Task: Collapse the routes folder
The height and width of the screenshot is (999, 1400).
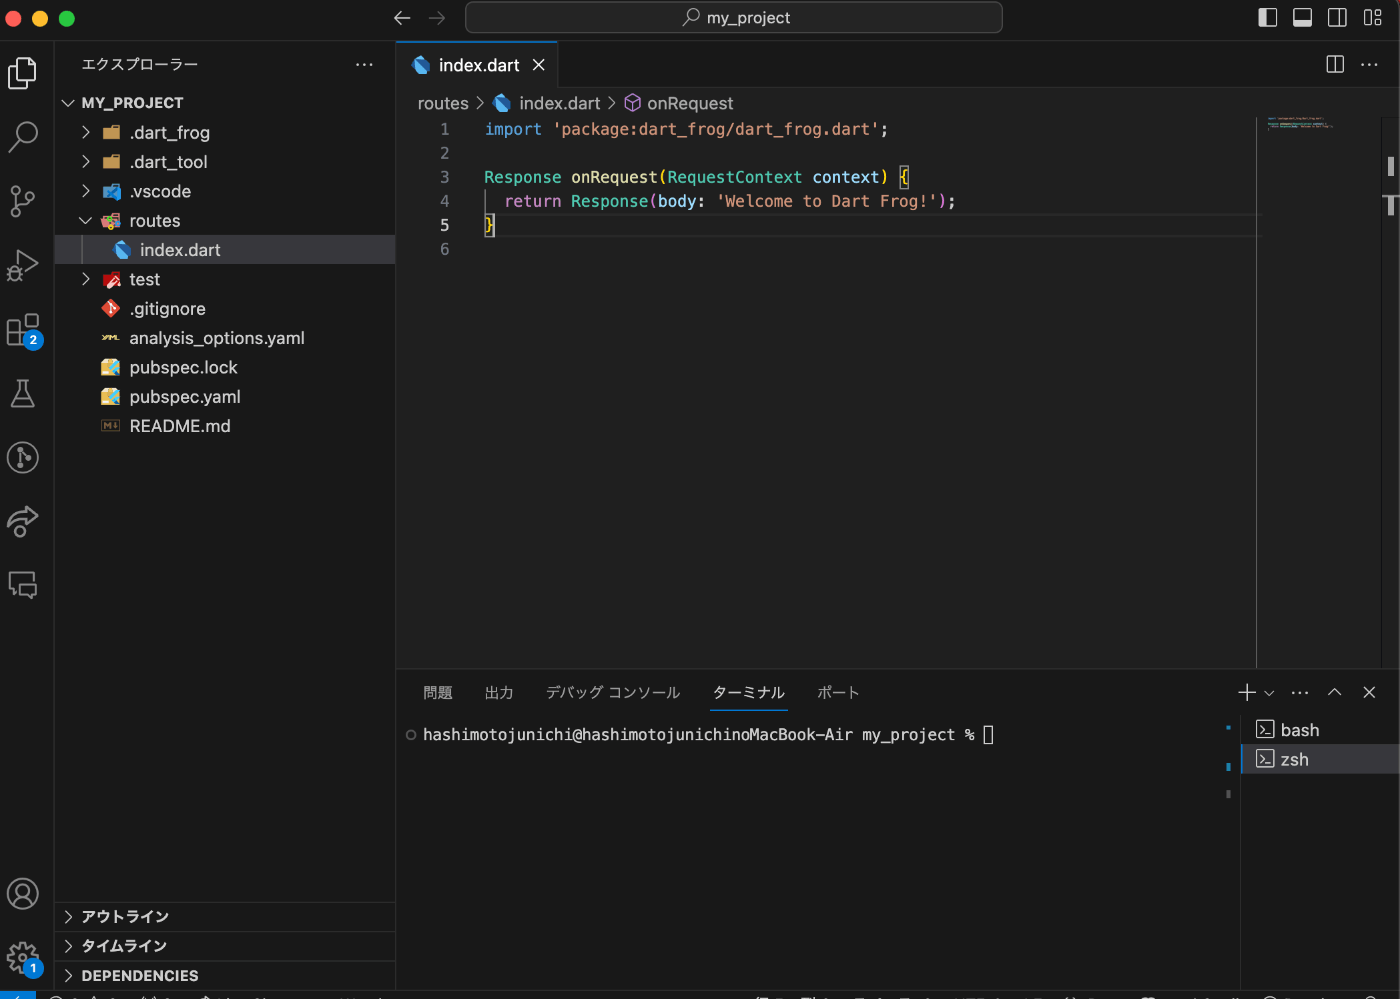Action: tap(154, 220)
